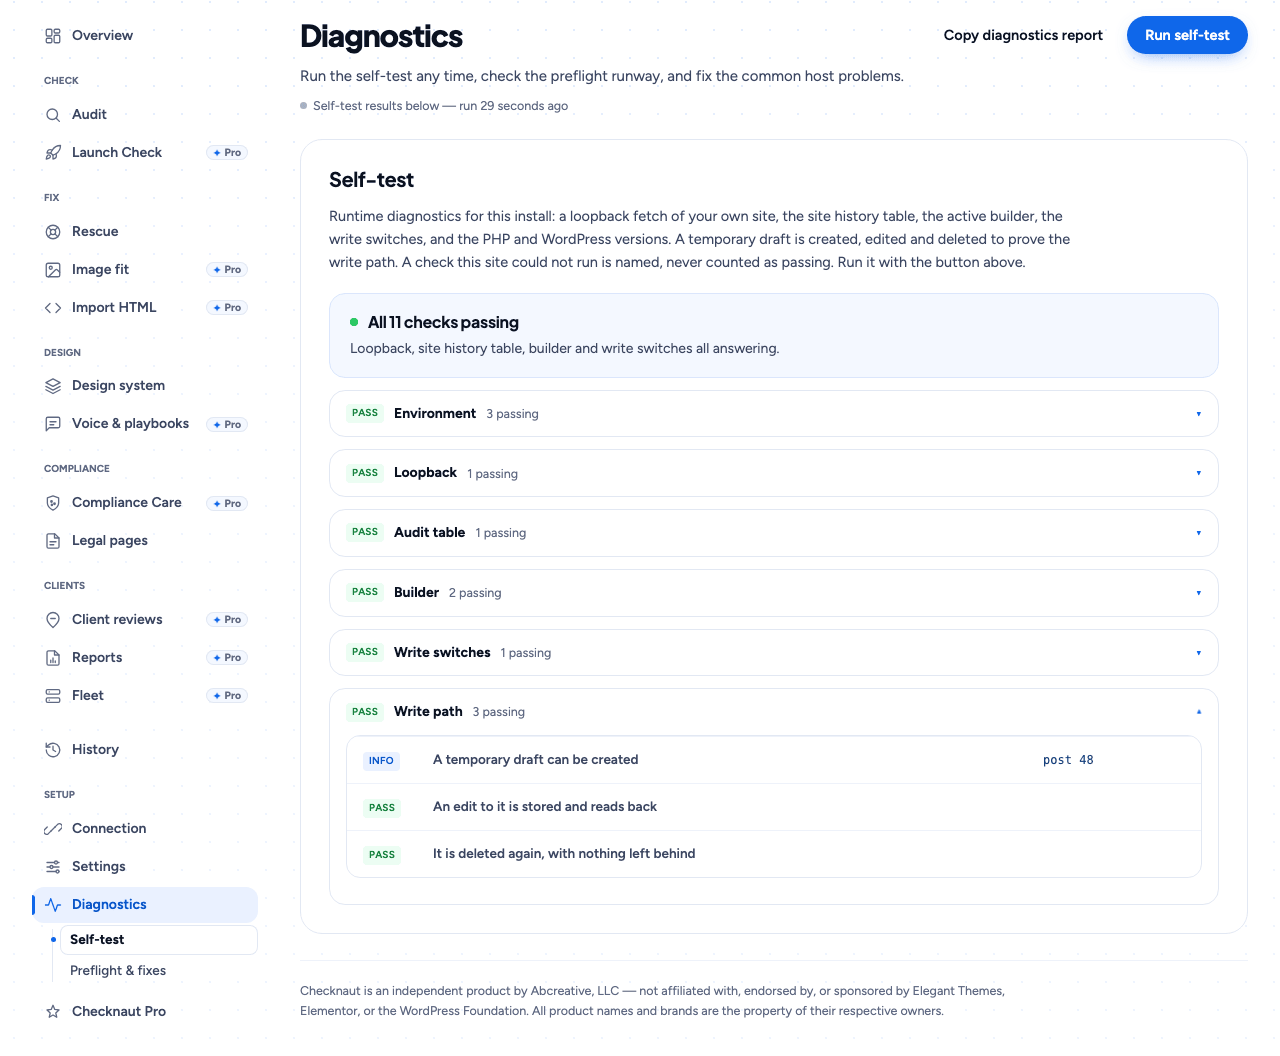Click the Overview grid icon

pos(53,36)
